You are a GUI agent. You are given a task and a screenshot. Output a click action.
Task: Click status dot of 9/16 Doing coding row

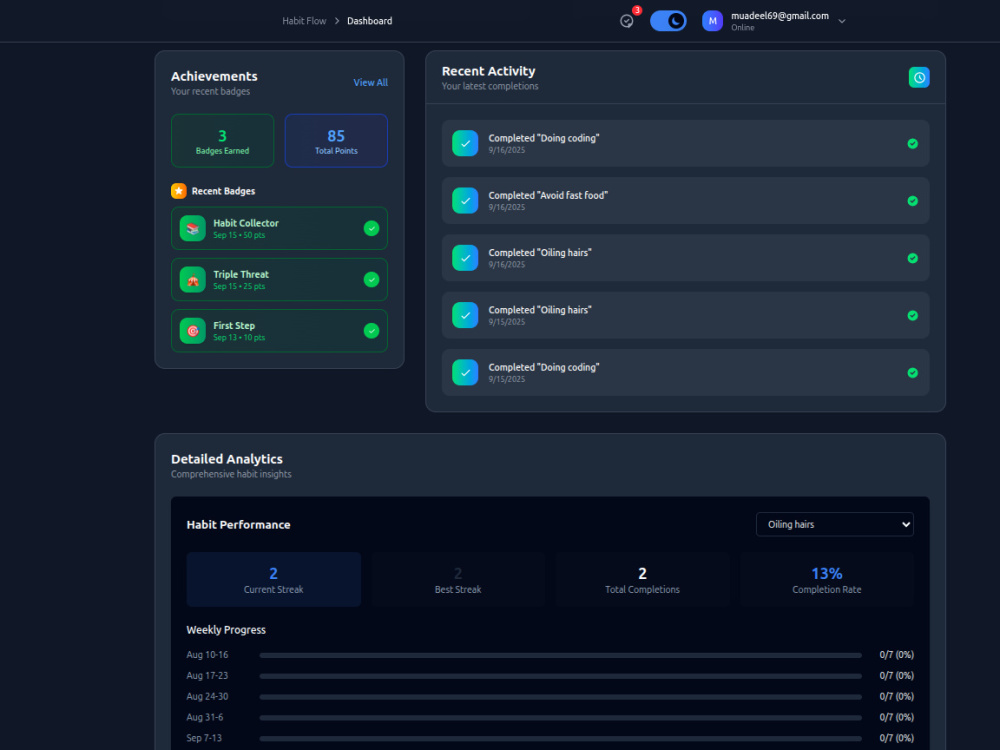coord(913,143)
